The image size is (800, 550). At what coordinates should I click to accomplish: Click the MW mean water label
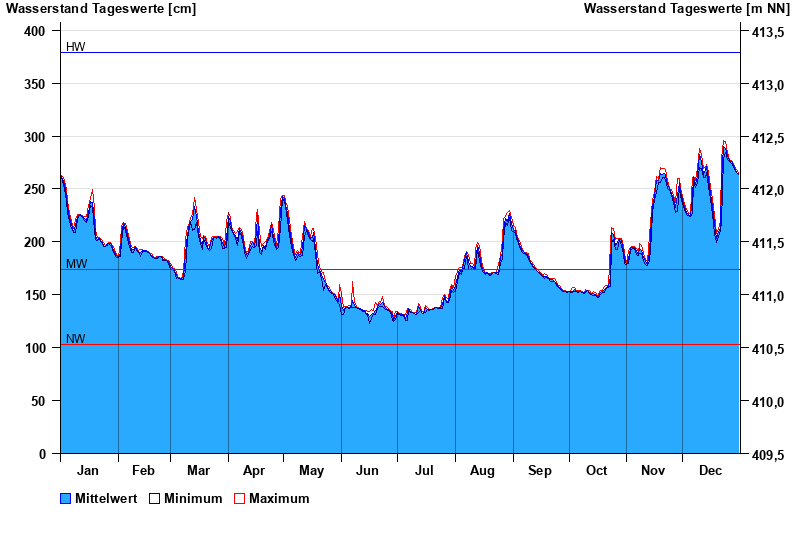pyautogui.click(x=76, y=264)
